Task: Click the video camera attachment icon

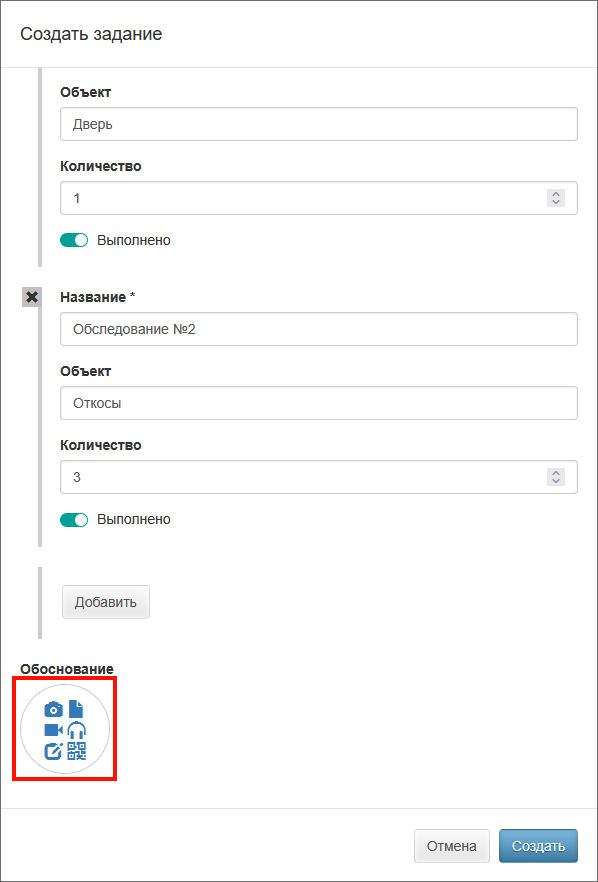Action: 53,730
